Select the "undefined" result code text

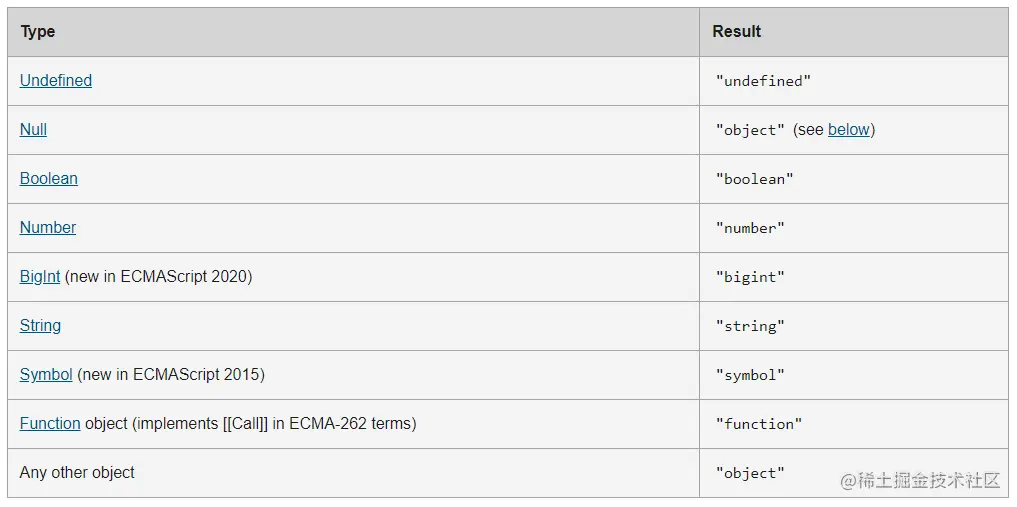click(x=763, y=81)
